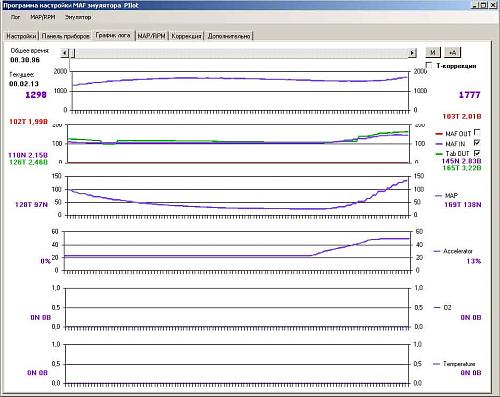Screen dimensions: 500x397
Task: Click the RPM value 1777
Action: point(469,95)
